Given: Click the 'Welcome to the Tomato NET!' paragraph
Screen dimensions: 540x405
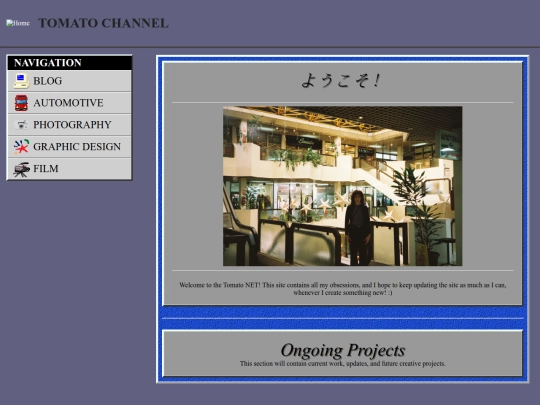Looking at the screenshot, I should pos(343,289).
